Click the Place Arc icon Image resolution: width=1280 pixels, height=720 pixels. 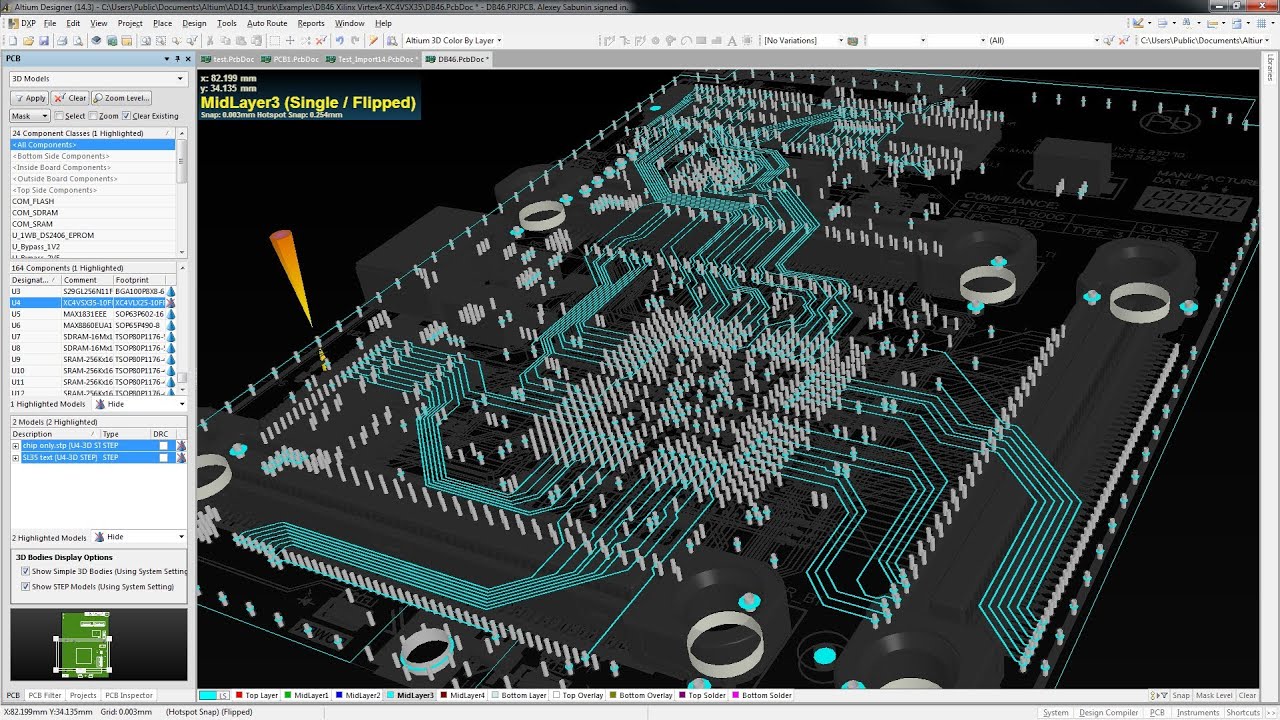coord(686,40)
